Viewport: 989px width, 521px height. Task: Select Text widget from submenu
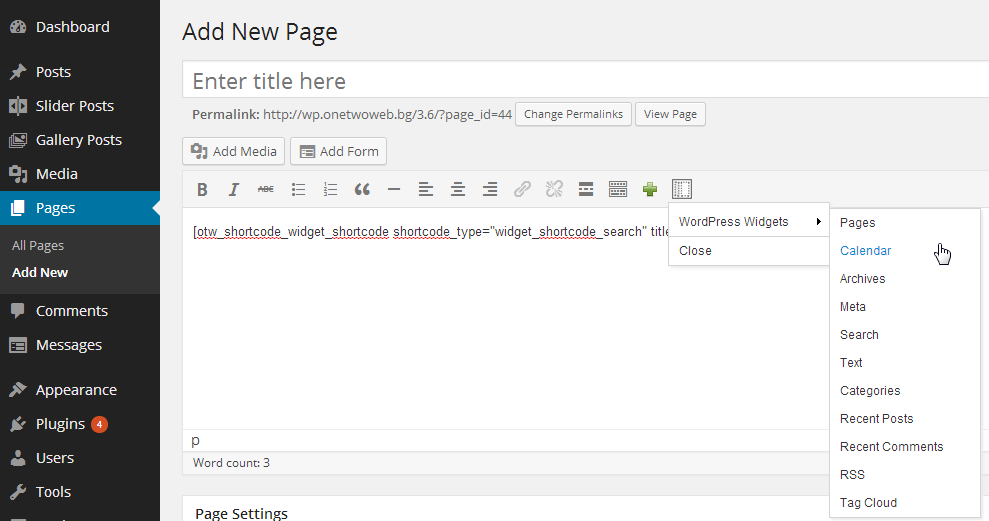coord(905,363)
